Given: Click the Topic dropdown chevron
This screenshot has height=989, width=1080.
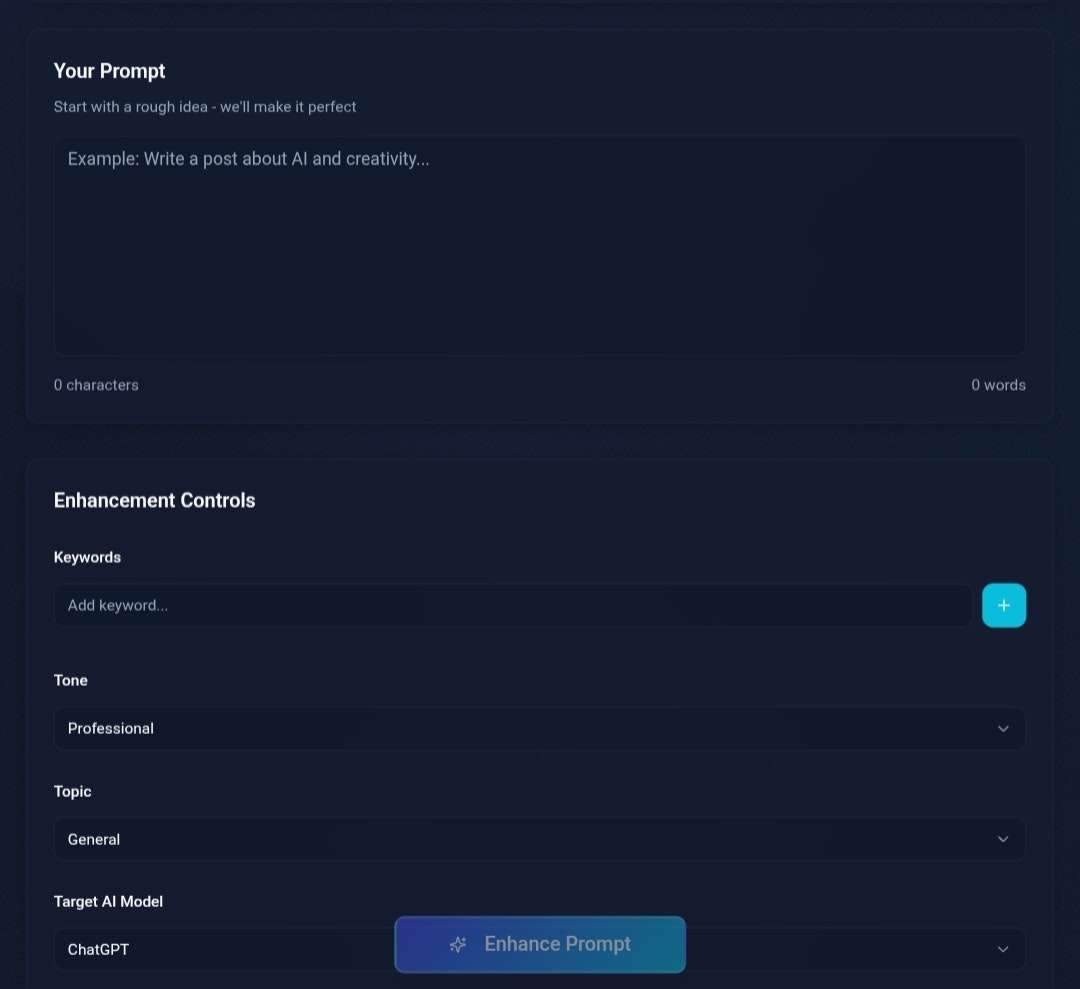Looking at the screenshot, I should pyautogui.click(x=1003, y=839).
